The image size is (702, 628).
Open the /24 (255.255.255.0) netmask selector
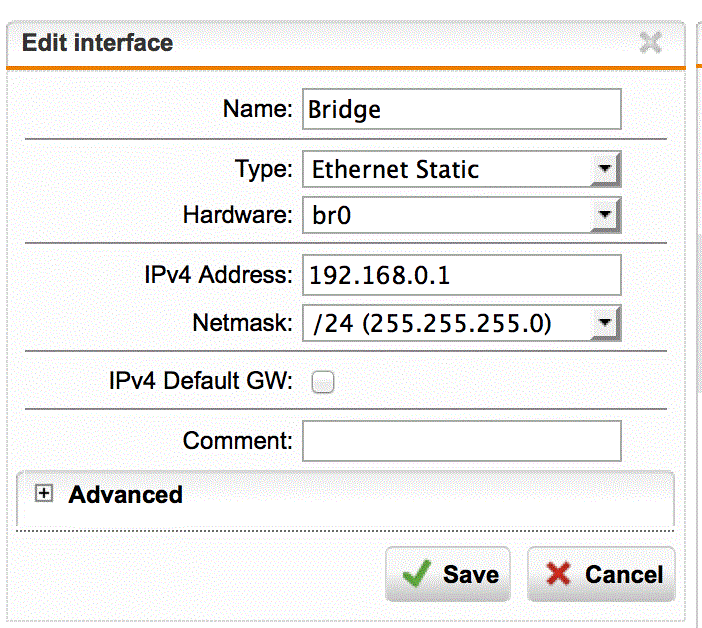click(x=462, y=323)
